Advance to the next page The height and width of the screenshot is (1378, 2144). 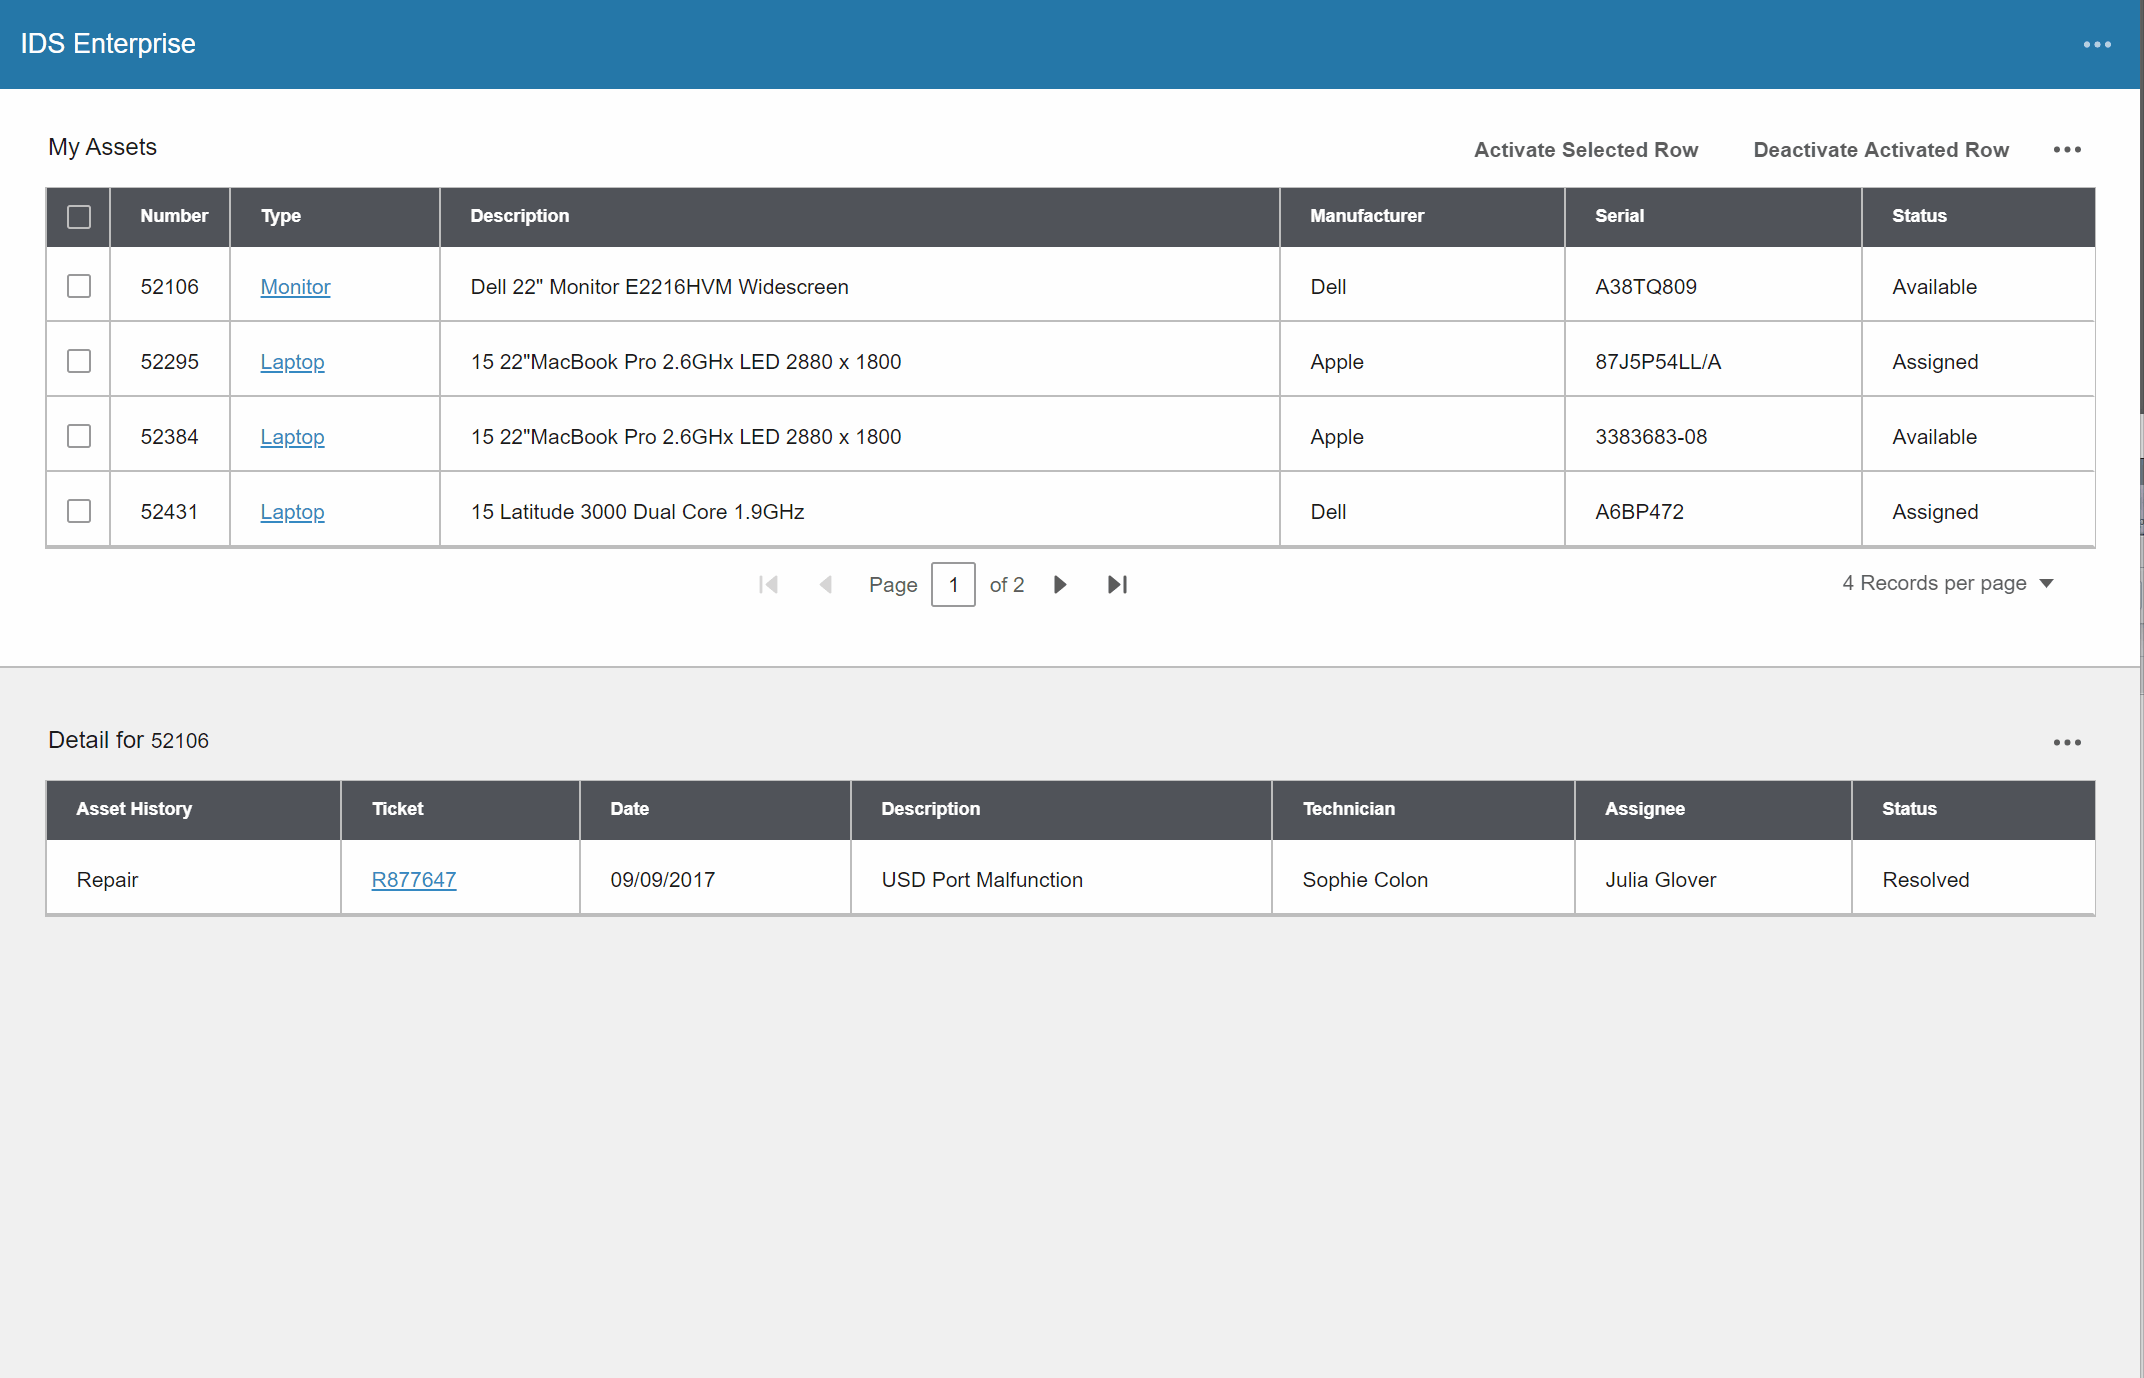coord(1060,584)
